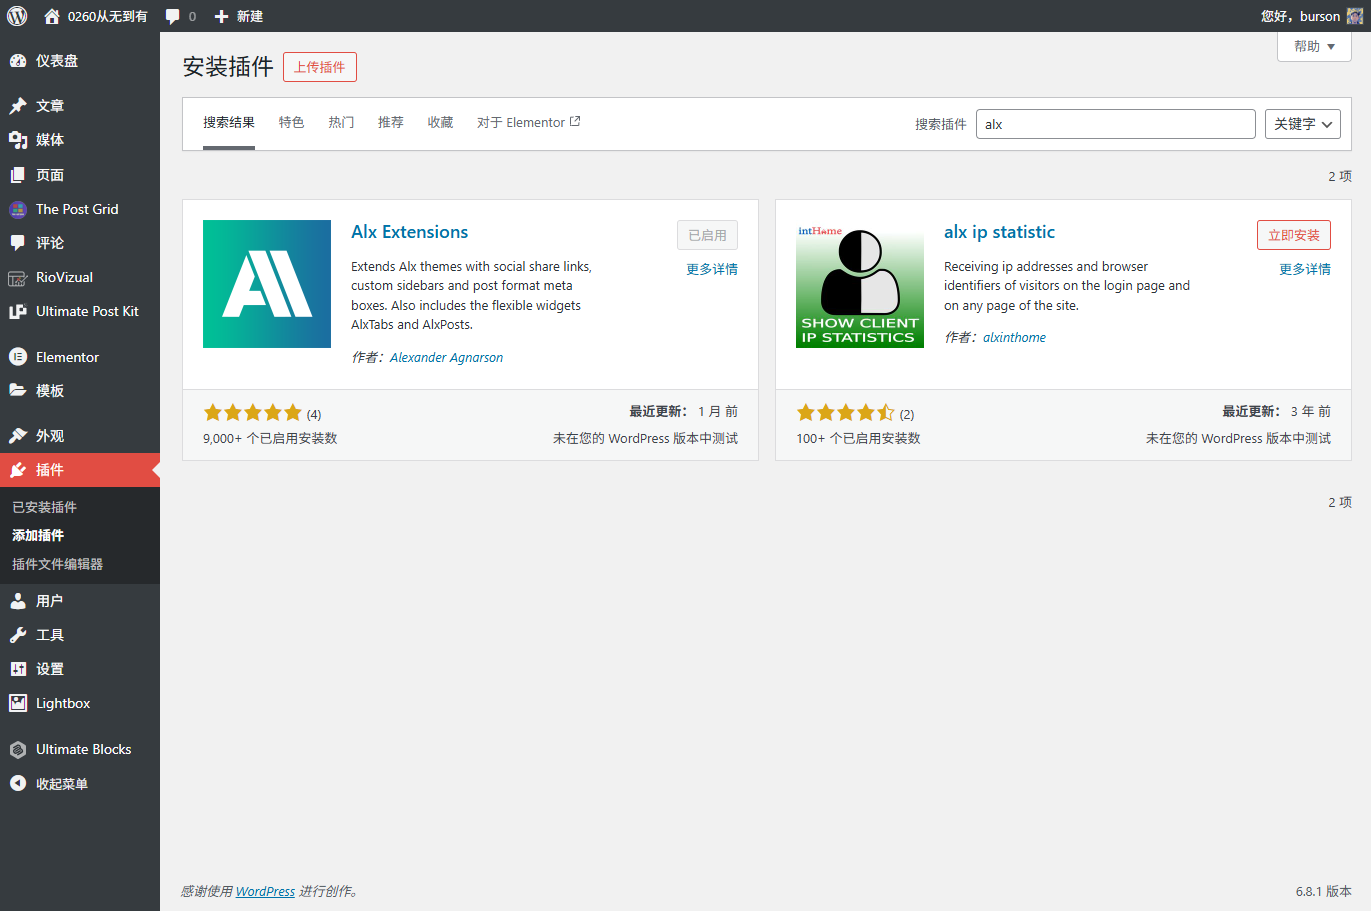Click the WordPress link in the footer
The height and width of the screenshot is (911, 1371).
pyautogui.click(x=265, y=891)
